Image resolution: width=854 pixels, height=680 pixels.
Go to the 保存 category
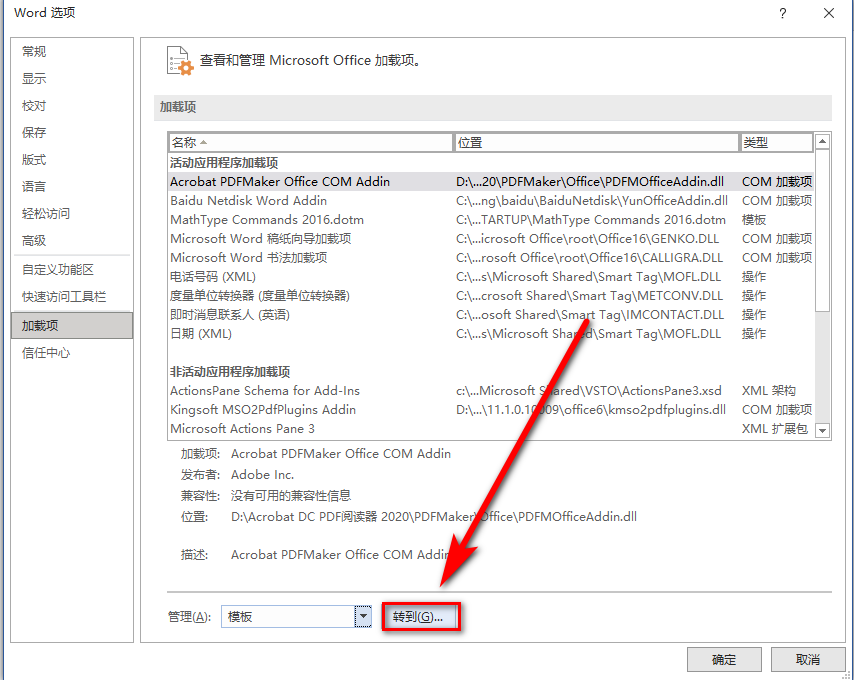click(72, 132)
